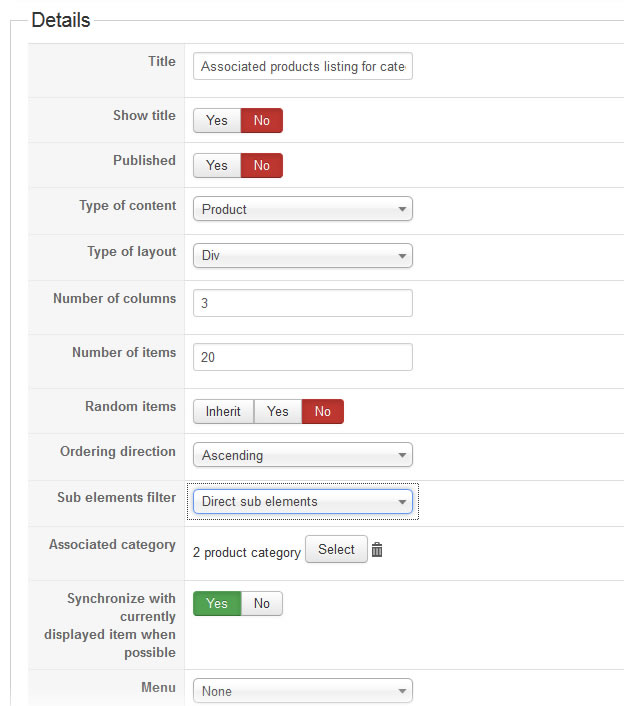624x706 pixels.
Task: Click the Number of items field
Action: [x=302, y=357]
